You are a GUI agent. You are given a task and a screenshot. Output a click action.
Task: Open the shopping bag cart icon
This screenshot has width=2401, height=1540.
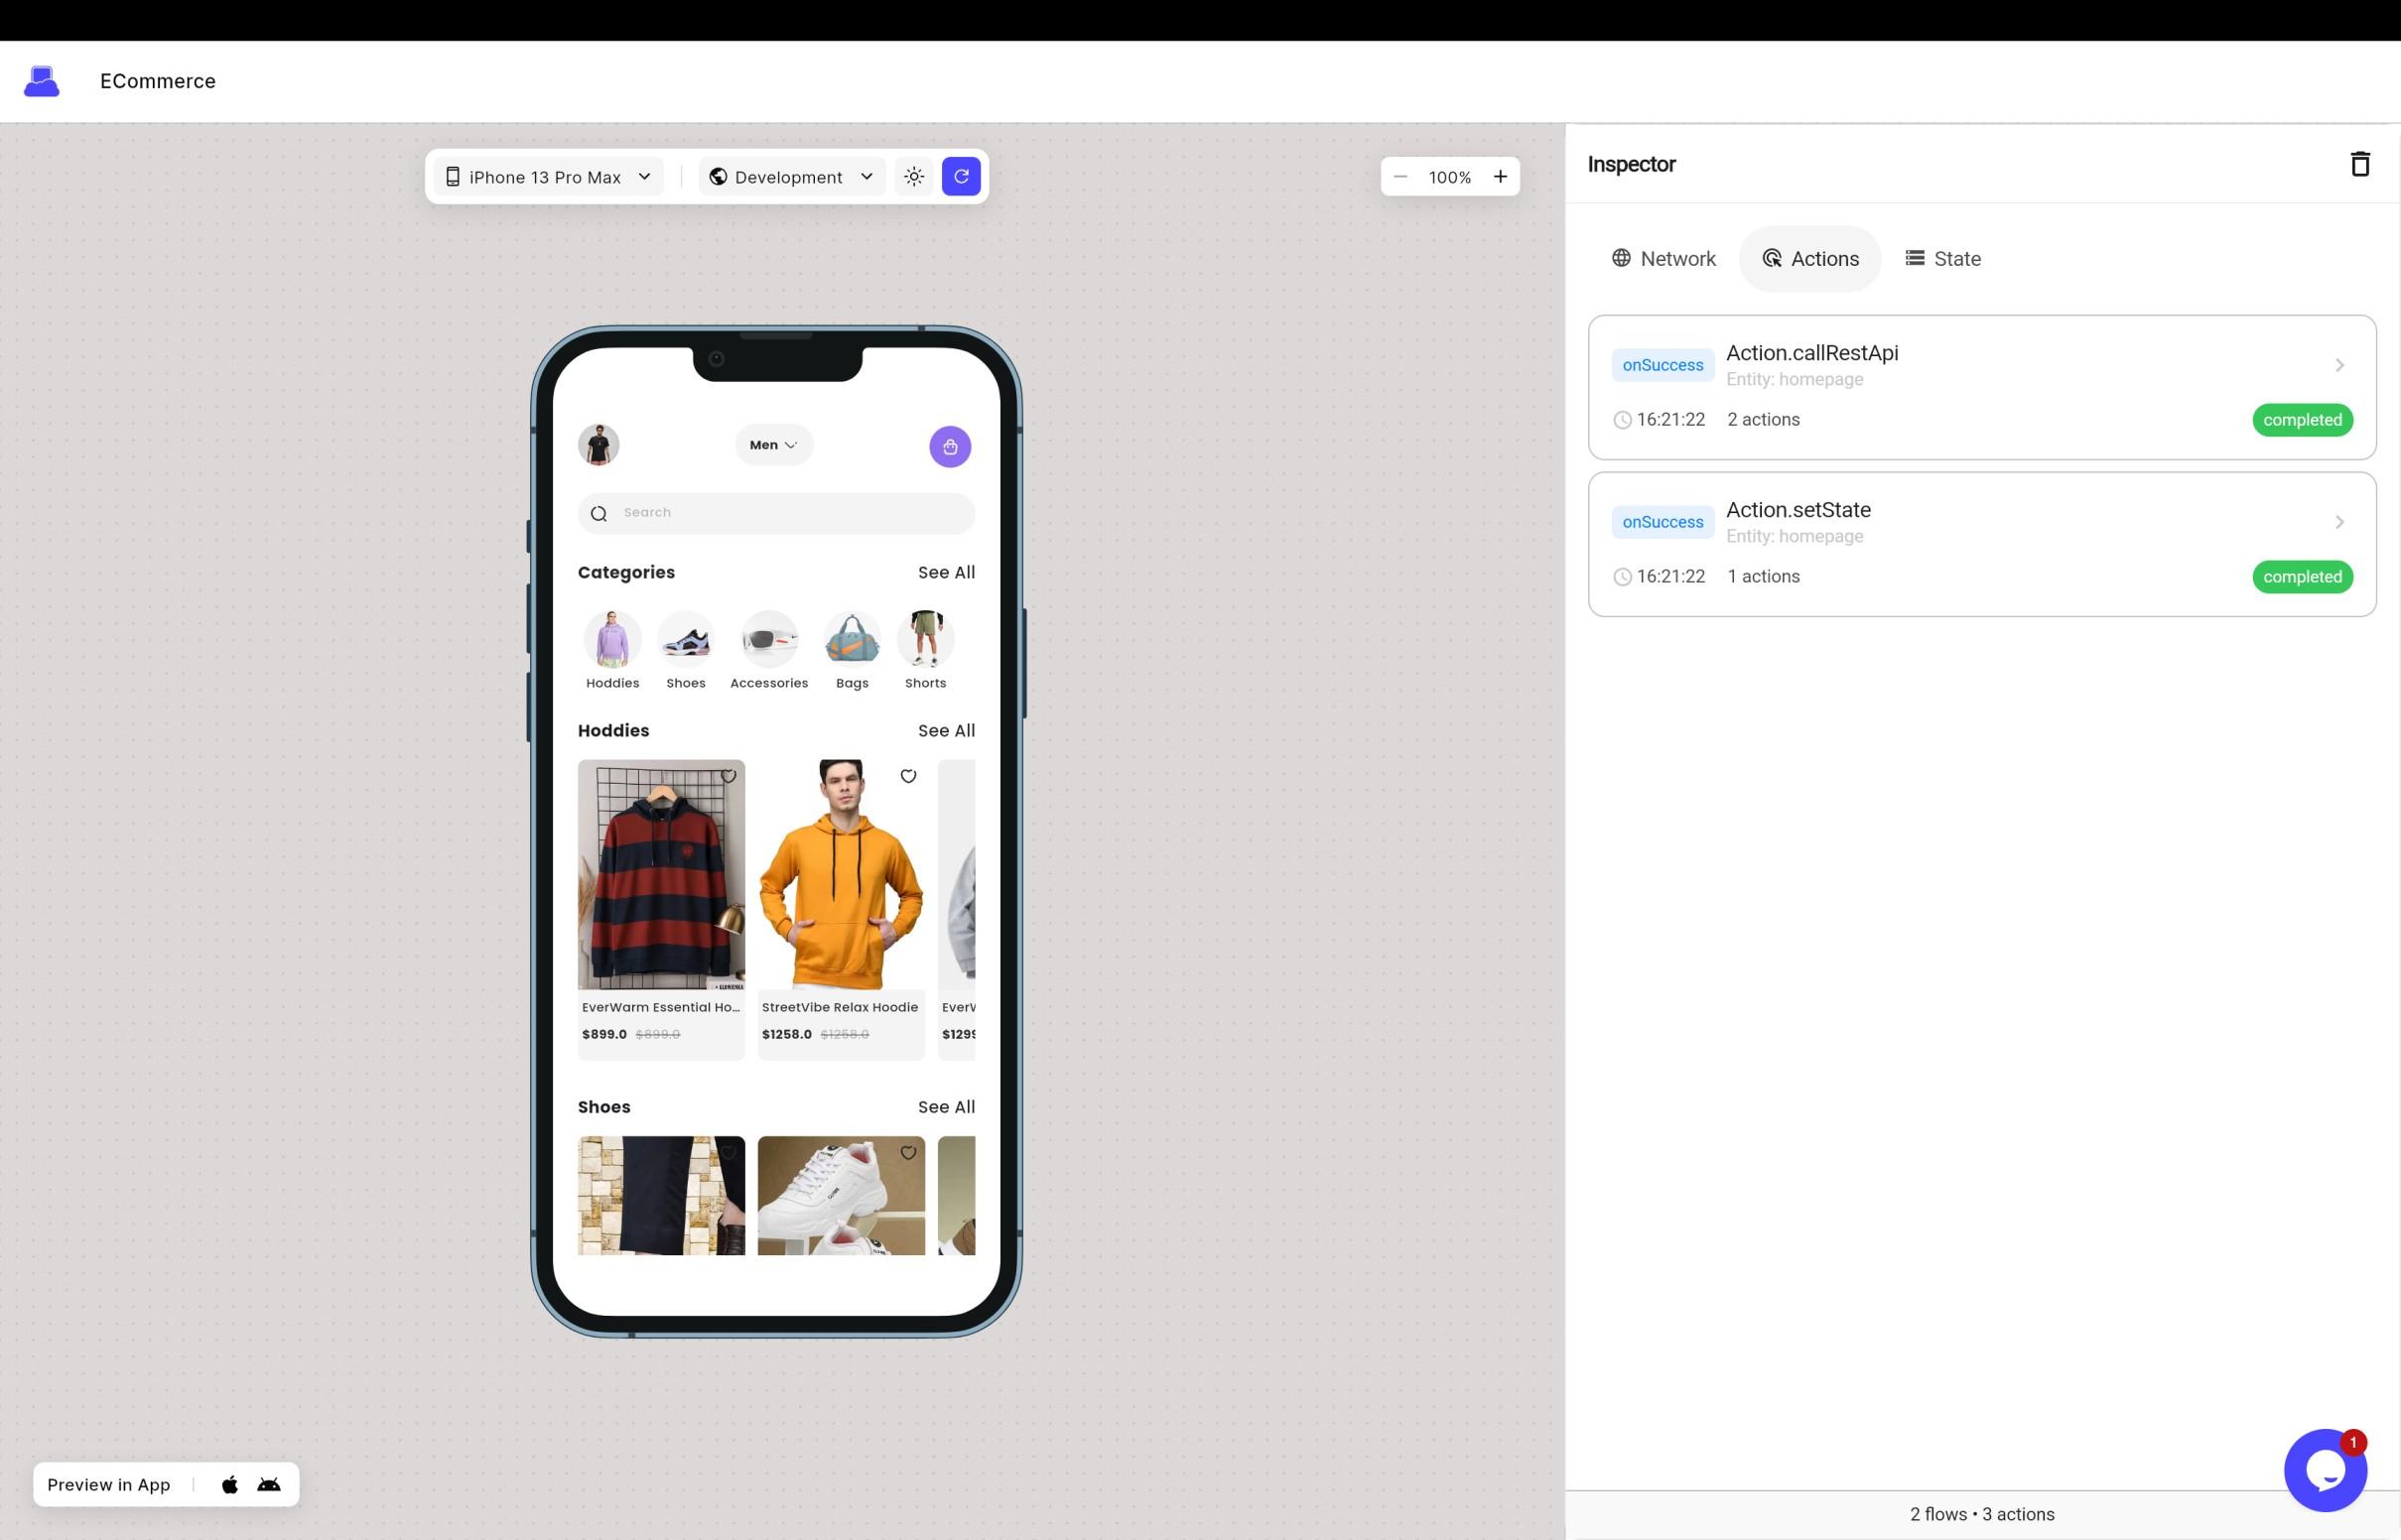949,447
